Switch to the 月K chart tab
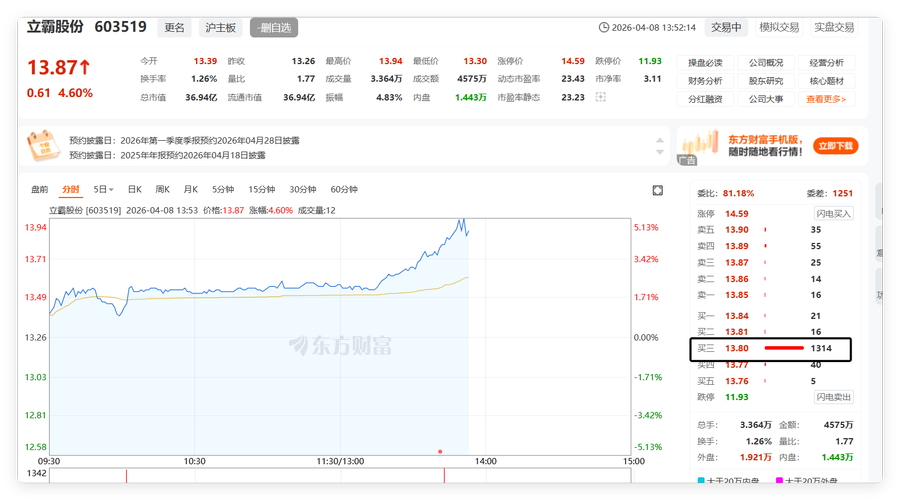Image resolution: width=900 pixels, height=500 pixels. (x=191, y=189)
